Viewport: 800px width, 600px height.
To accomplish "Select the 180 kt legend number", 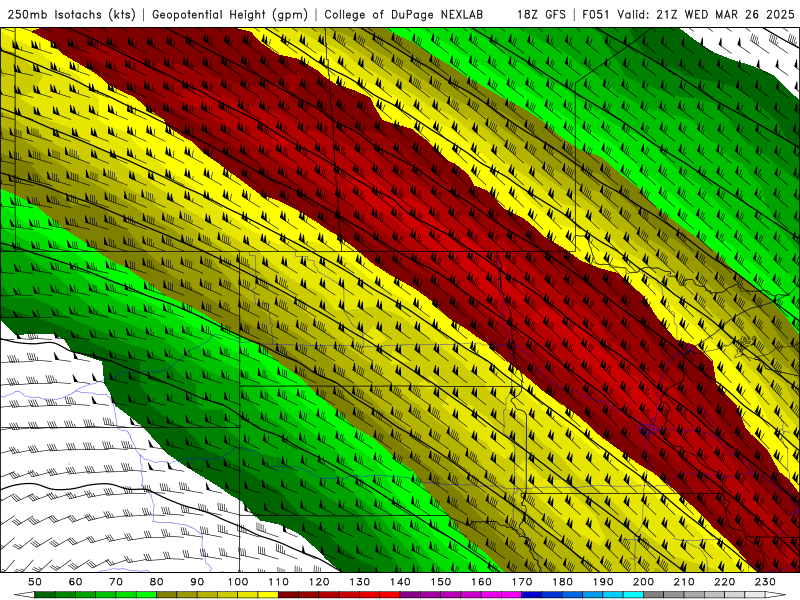I will 562,582.
